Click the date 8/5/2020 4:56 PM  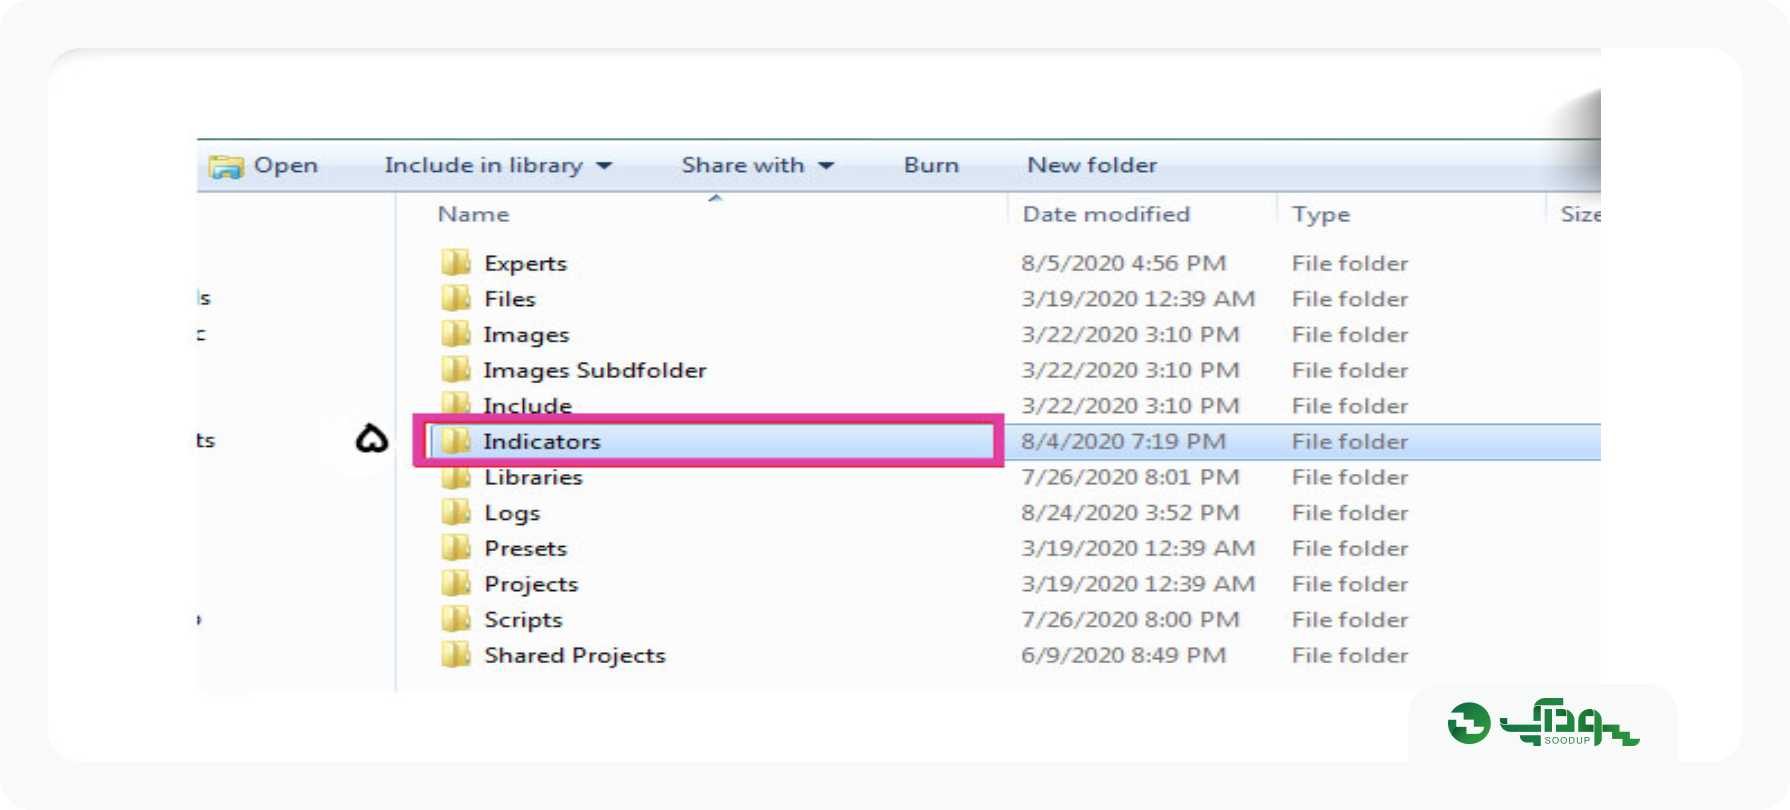1123,263
